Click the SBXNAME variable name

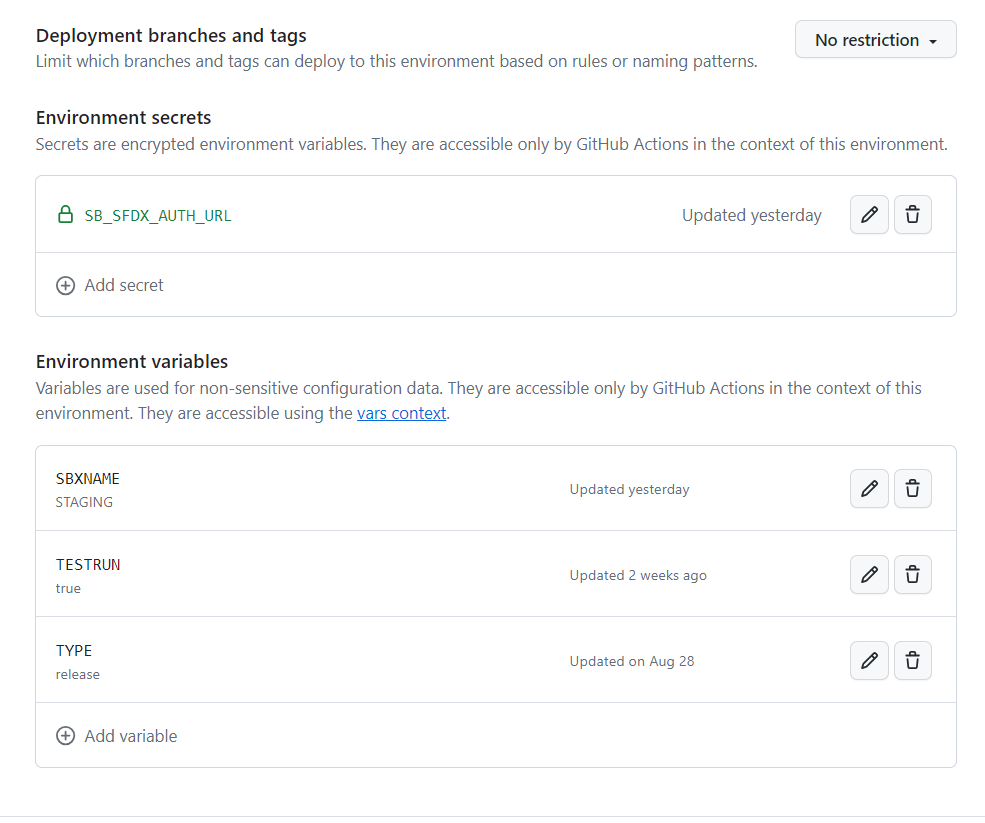88,479
